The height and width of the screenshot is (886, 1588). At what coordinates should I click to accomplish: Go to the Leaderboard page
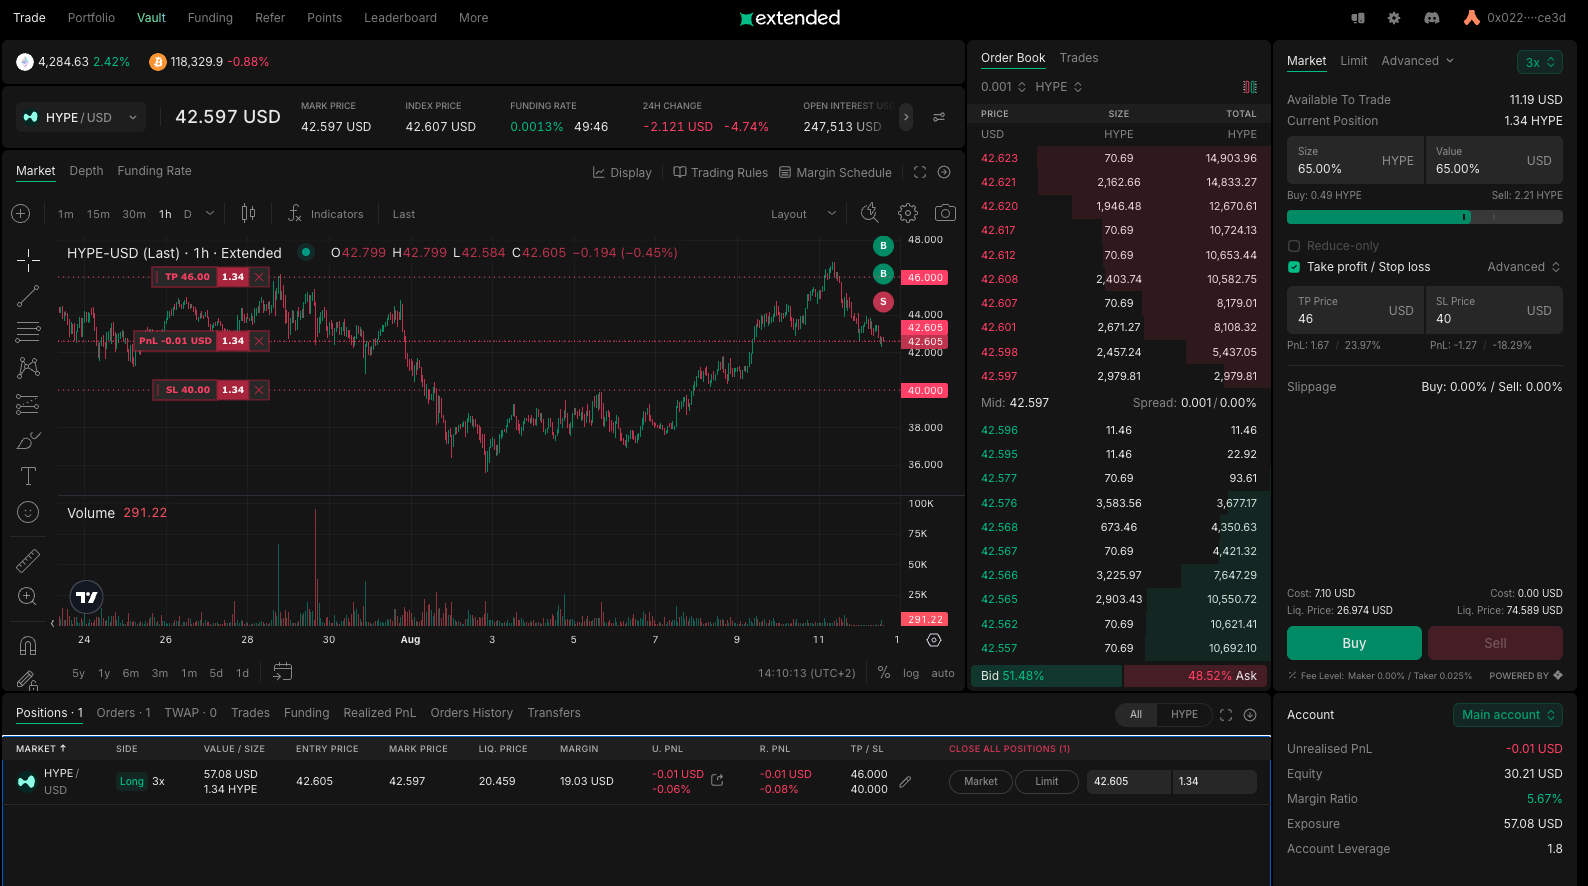pyautogui.click(x=400, y=18)
